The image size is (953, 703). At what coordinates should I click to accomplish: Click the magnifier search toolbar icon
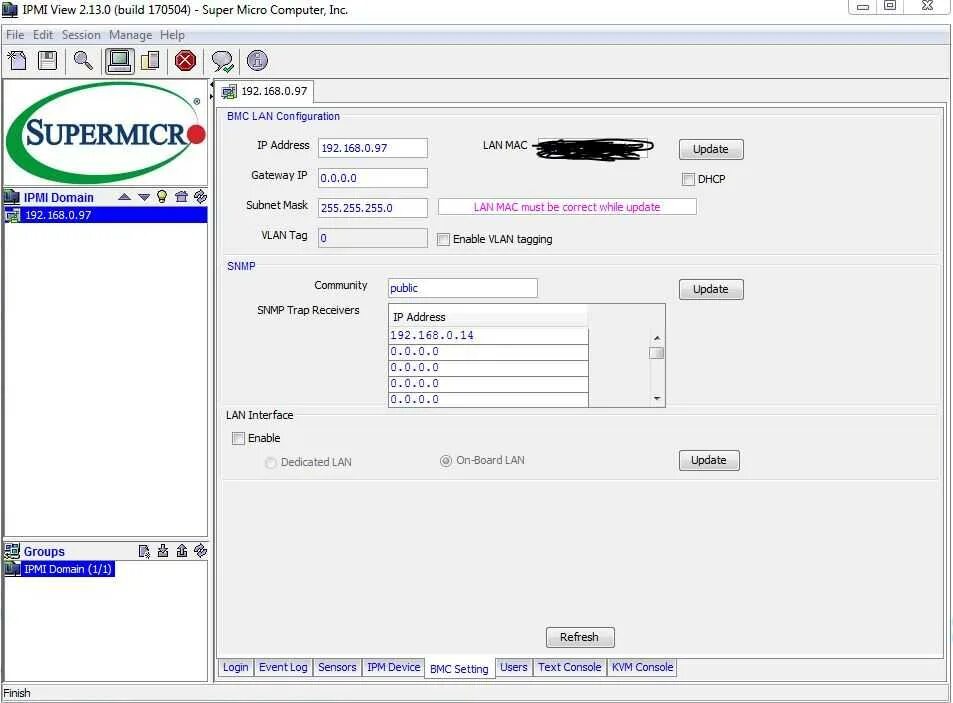tap(83, 61)
